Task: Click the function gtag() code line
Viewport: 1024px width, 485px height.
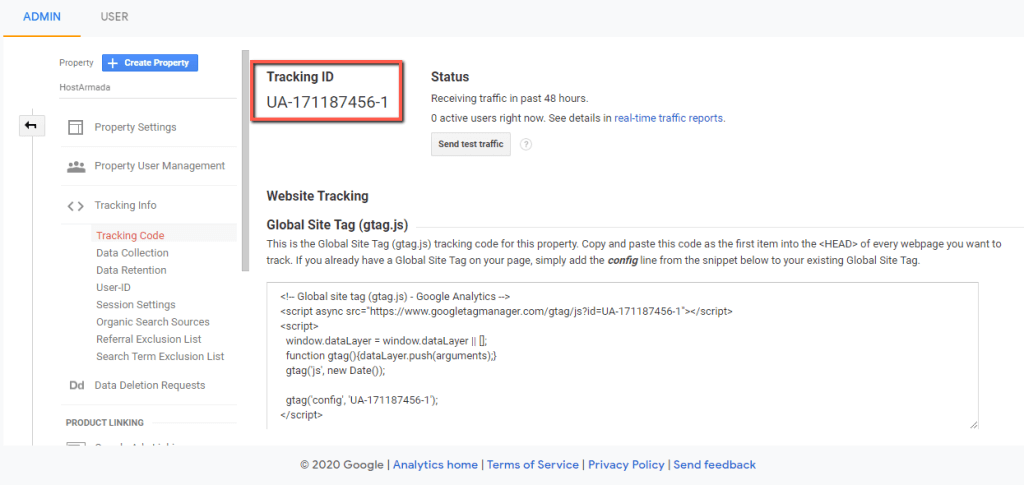Action: coord(392,356)
